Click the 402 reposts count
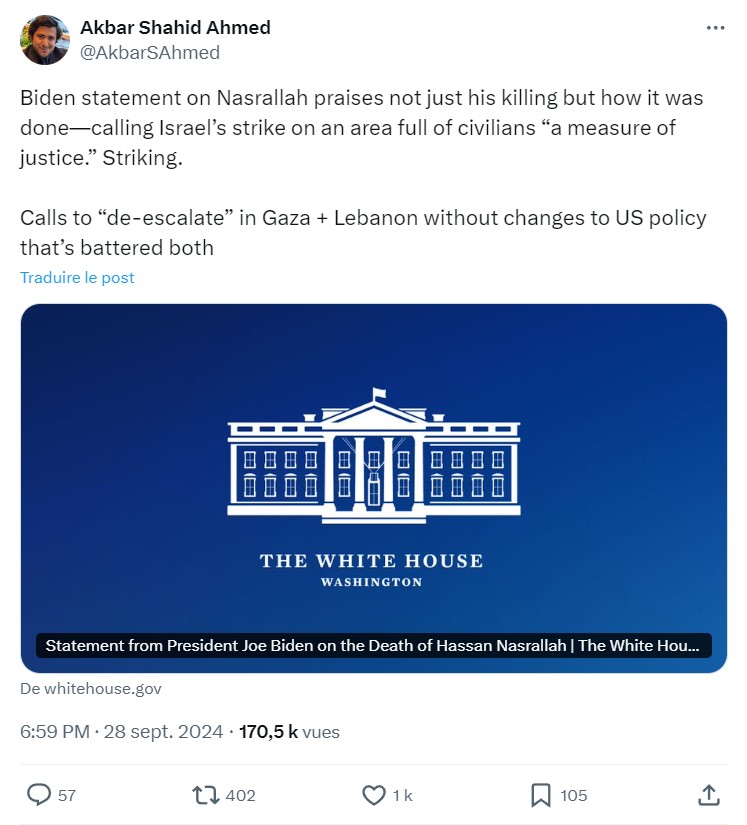Viewport: 747px width, 825px height. [x=241, y=796]
